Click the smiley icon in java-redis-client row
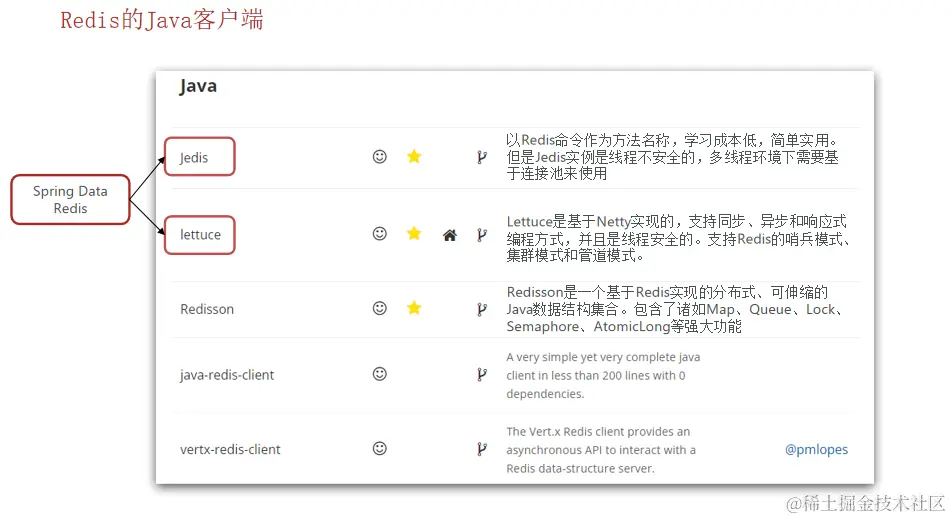Image resolution: width=952 pixels, height=520 pixels. 379,374
